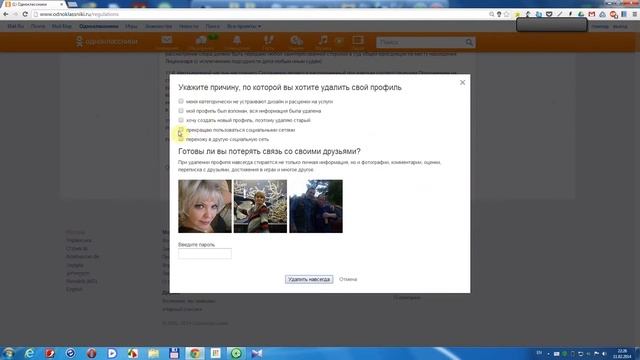Check the reason about design and service prices
This screenshot has height=360, width=640.
pos(181,101)
